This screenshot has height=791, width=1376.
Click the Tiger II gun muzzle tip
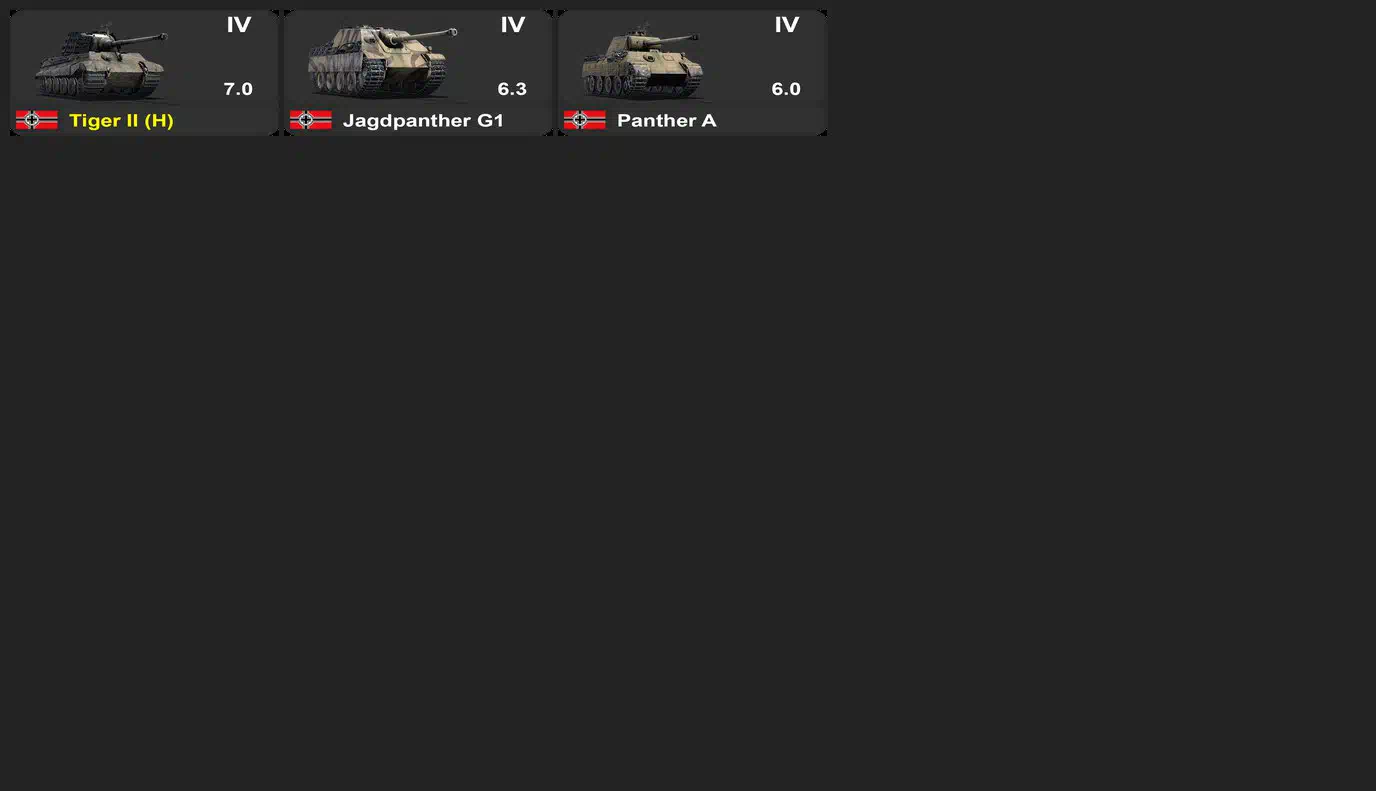click(162, 37)
